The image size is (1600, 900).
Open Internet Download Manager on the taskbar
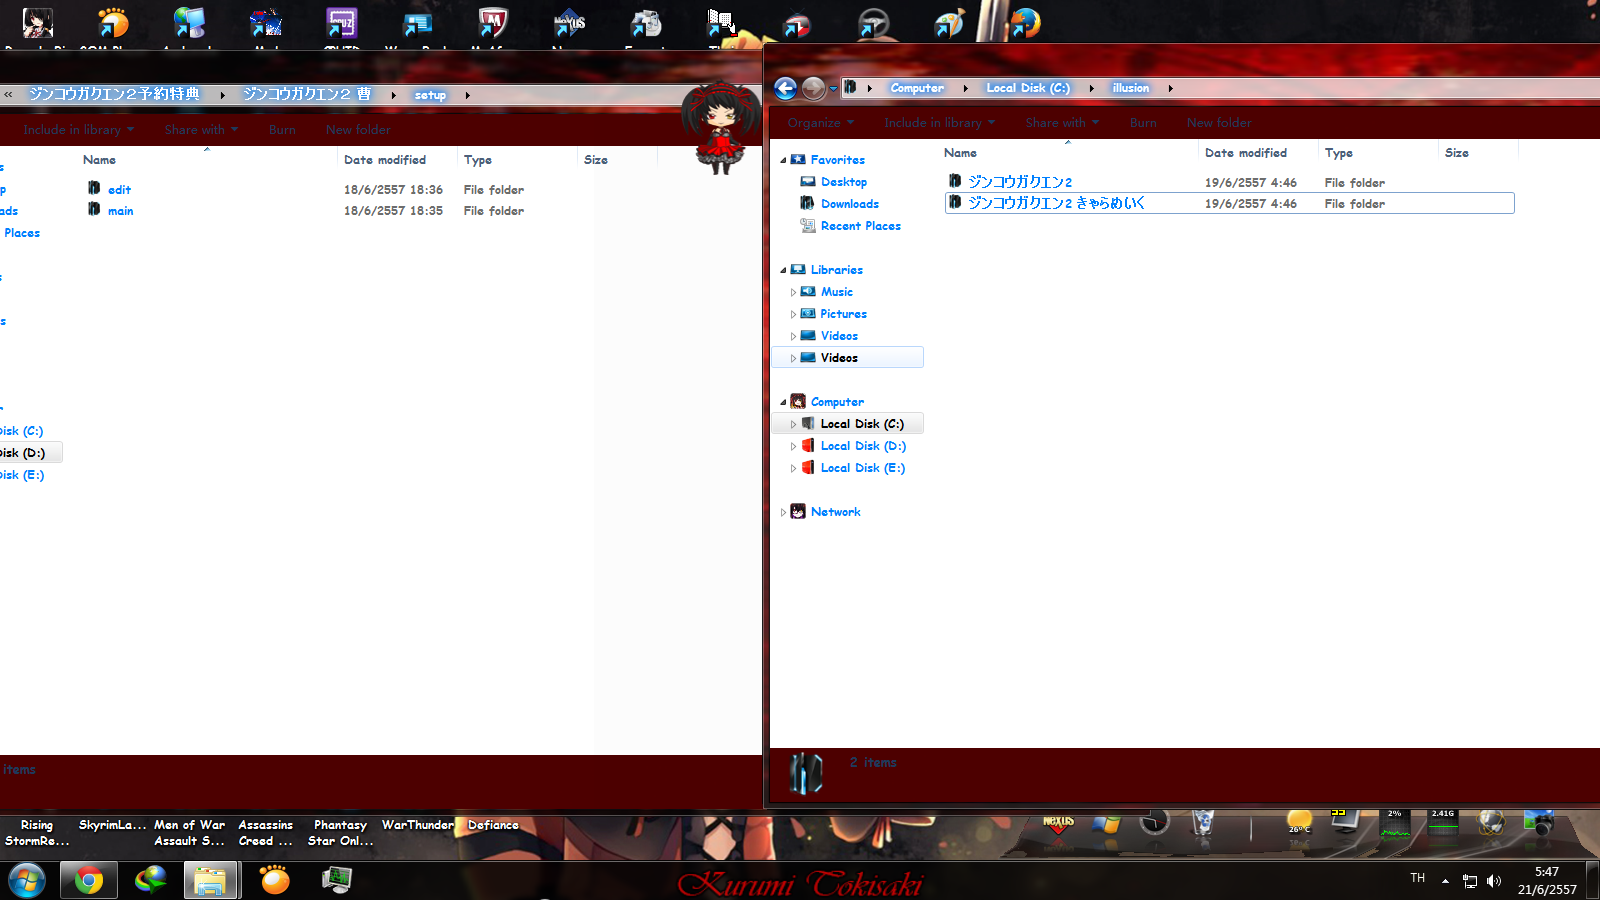[x=150, y=880]
